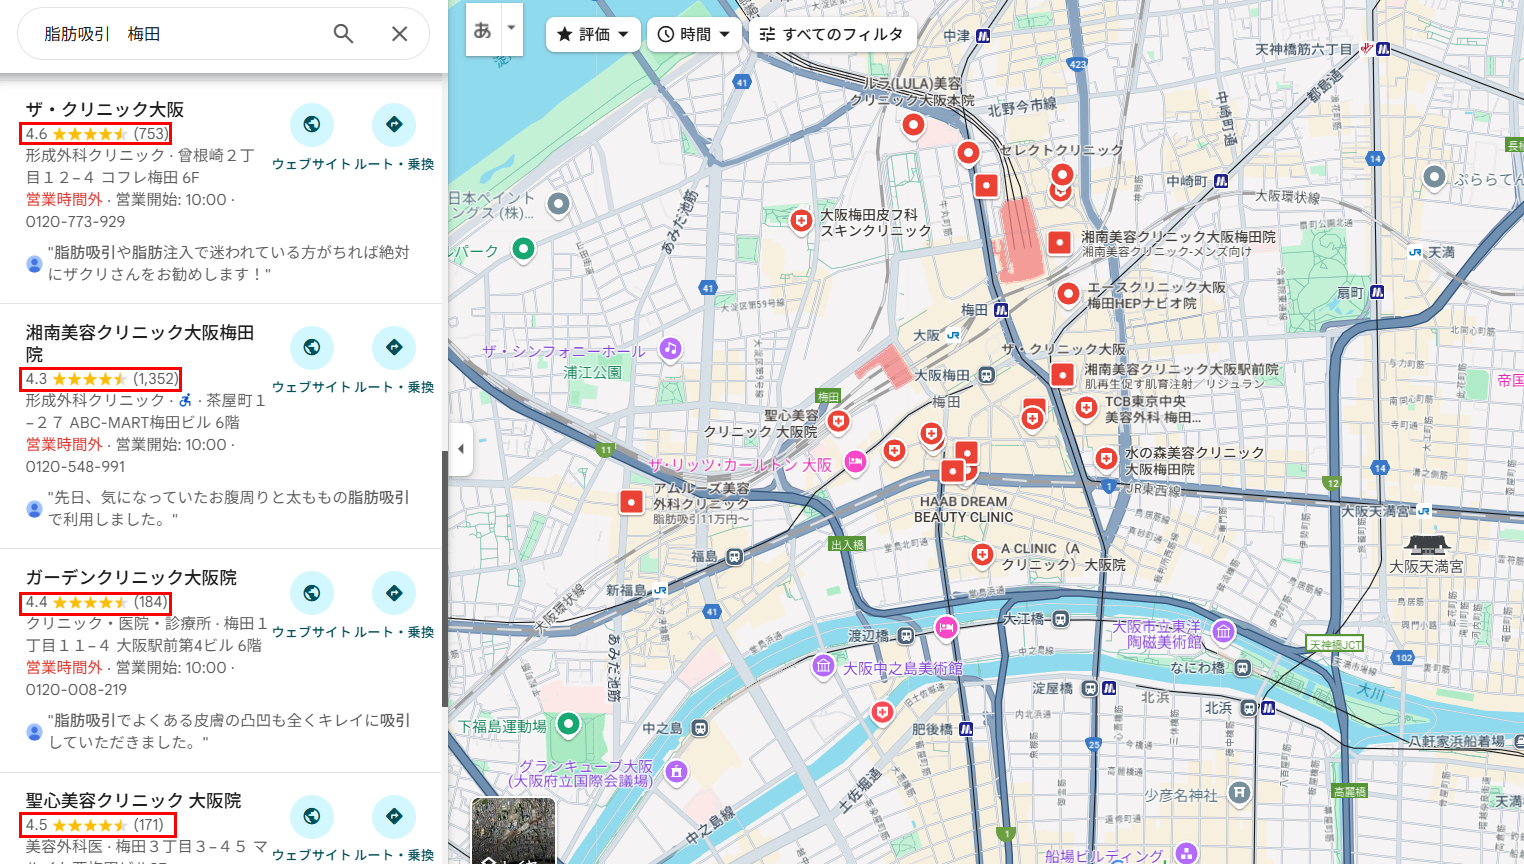Clear the search with the X icon

pos(399,34)
